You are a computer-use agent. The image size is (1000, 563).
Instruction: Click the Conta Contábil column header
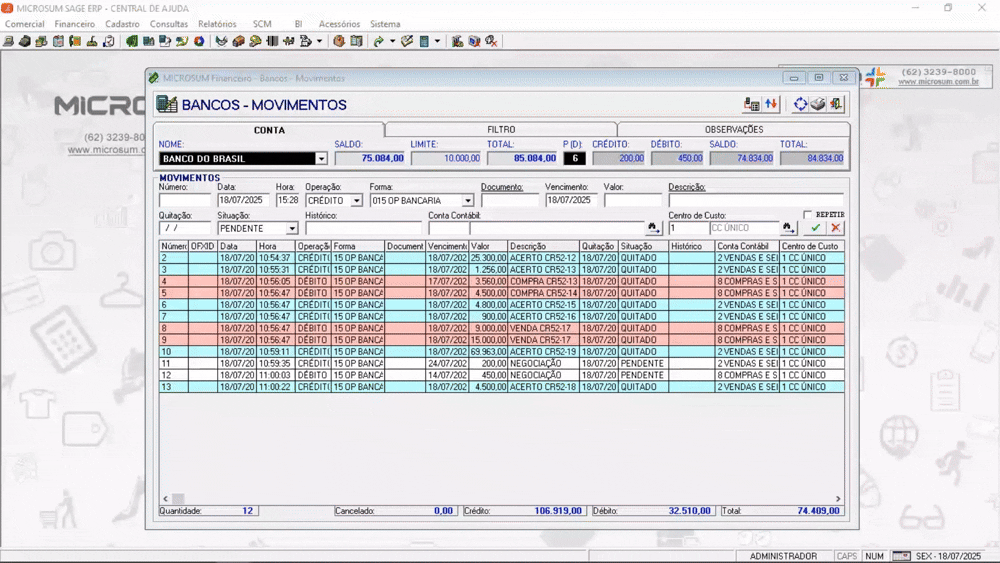[747, 246]
